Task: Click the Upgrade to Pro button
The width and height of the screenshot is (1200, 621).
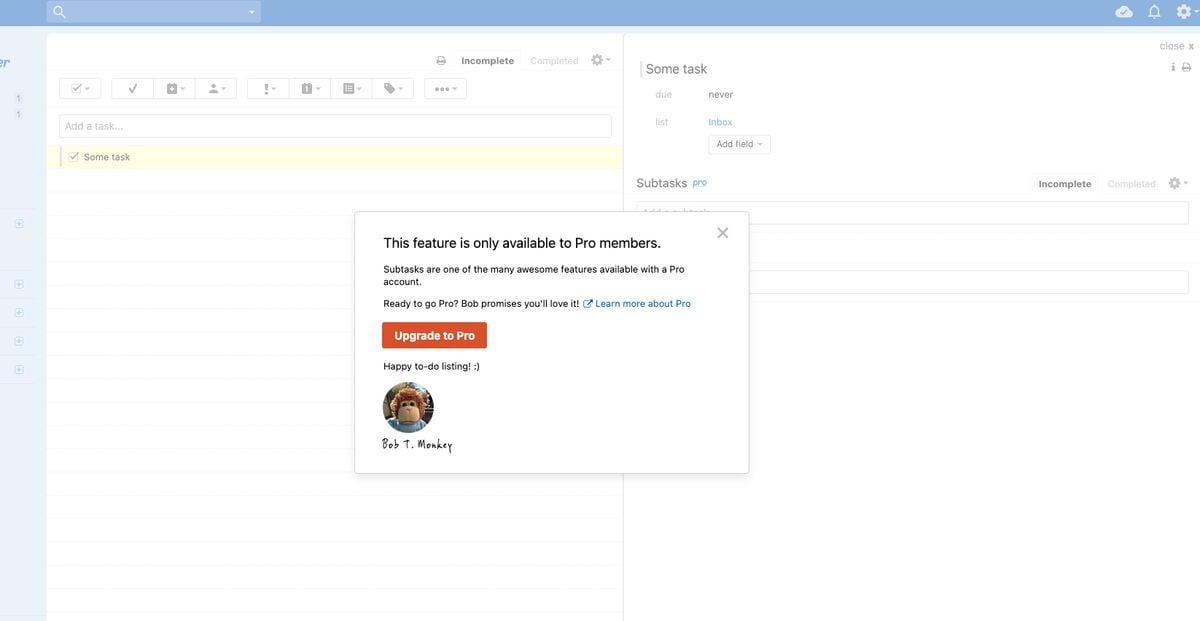Action: point(434,336)
